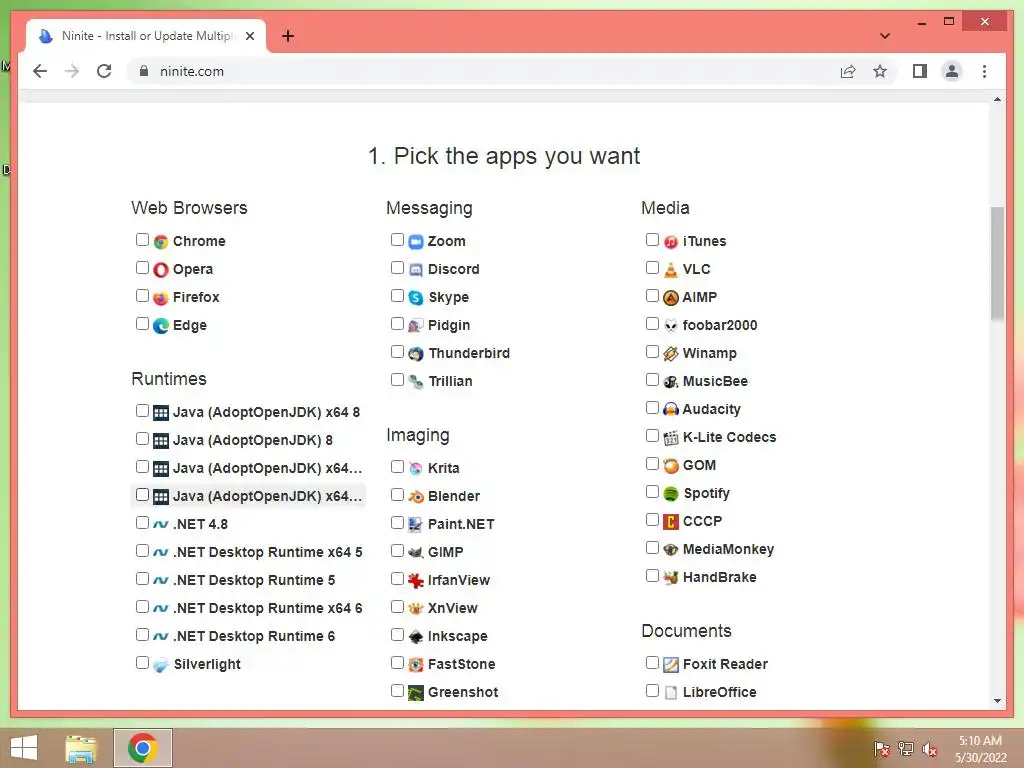Open the side panel icon in Chrome toolbar

point(920,71)
